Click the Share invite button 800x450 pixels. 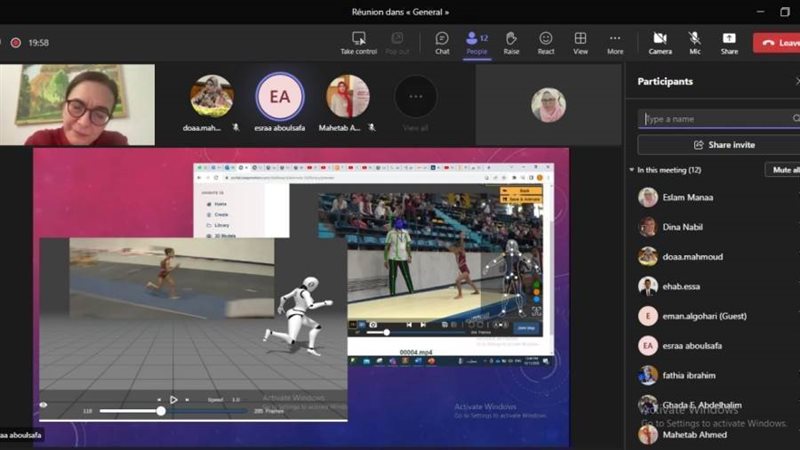pyautogui.click(x=719, y=145)
